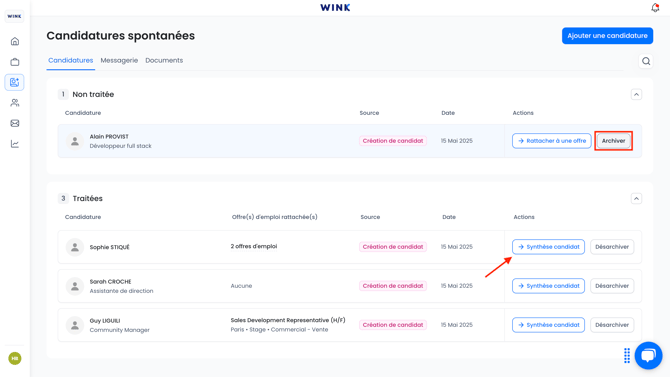
Task: Open Synthèse candidat for Sophie STIQUÉ
Action: [x=548, y=247]
